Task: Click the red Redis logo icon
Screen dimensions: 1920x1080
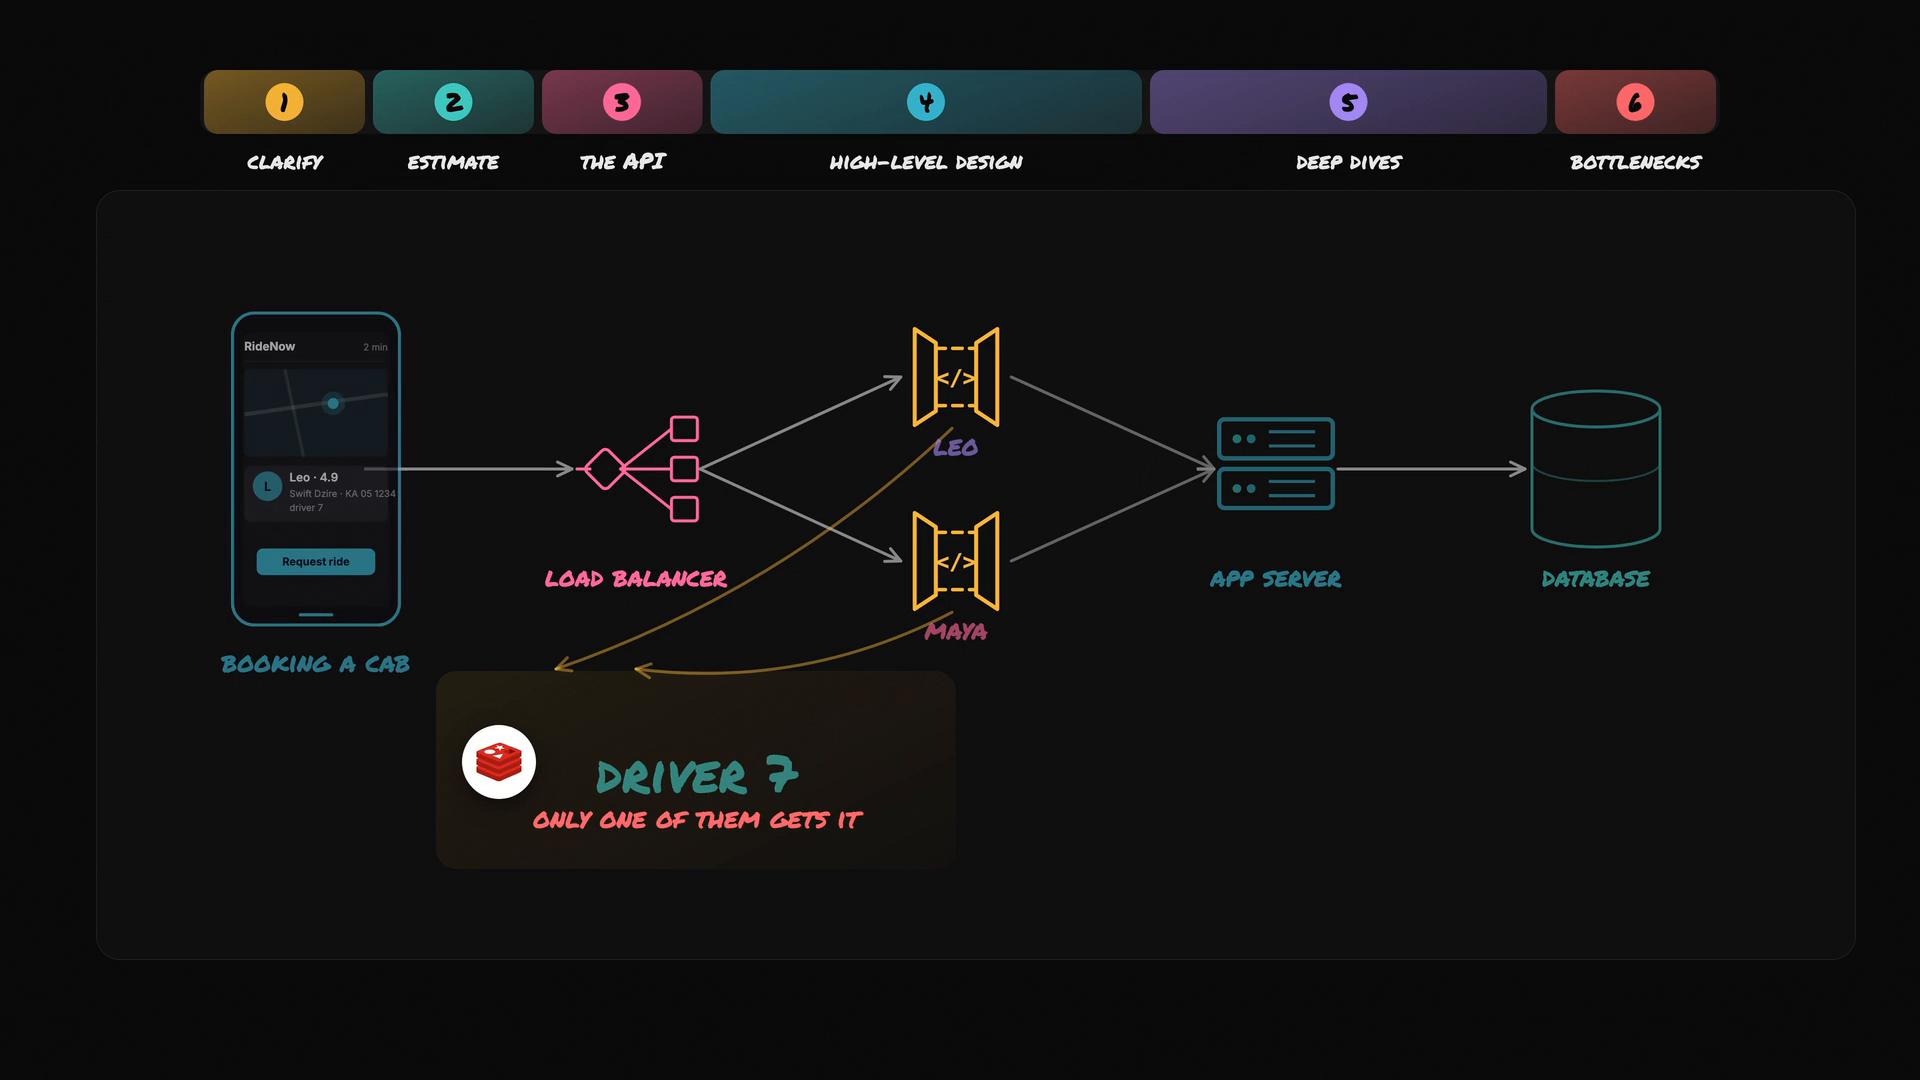Action: click(499, 762)
